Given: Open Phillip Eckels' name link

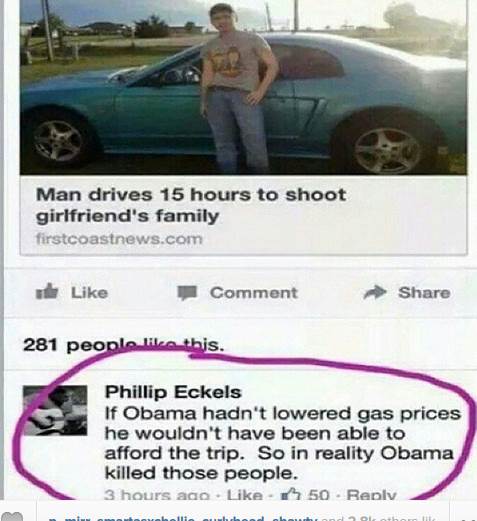Looking at the screenshot, I should tap(173, 392).
